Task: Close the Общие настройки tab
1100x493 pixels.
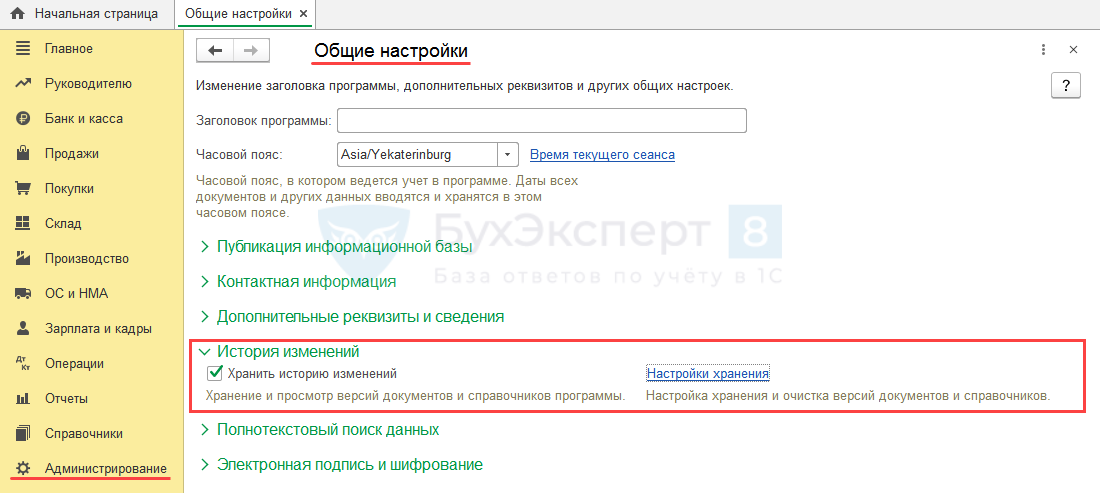Action: tap(304, 14)
